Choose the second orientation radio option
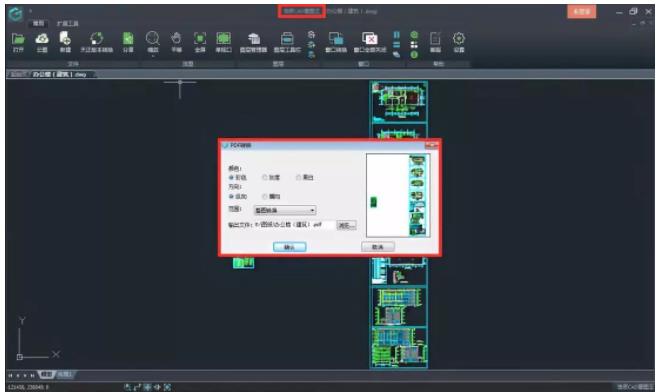 [265, 196]
